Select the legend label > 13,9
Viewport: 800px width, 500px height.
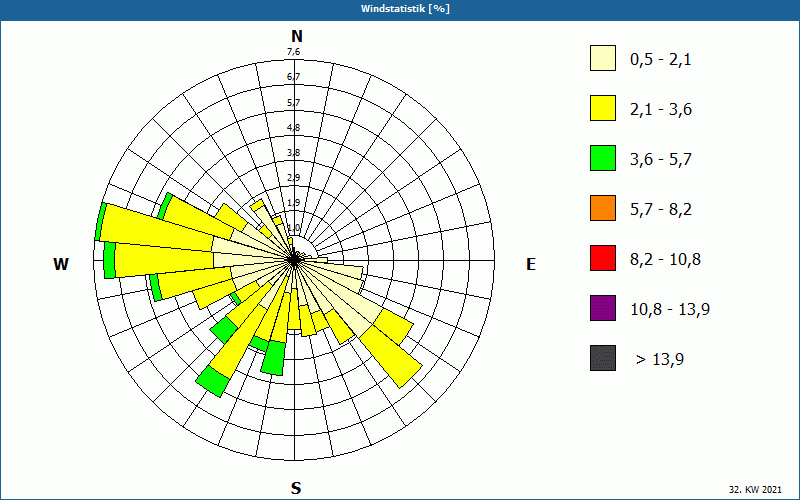(660, 360)
